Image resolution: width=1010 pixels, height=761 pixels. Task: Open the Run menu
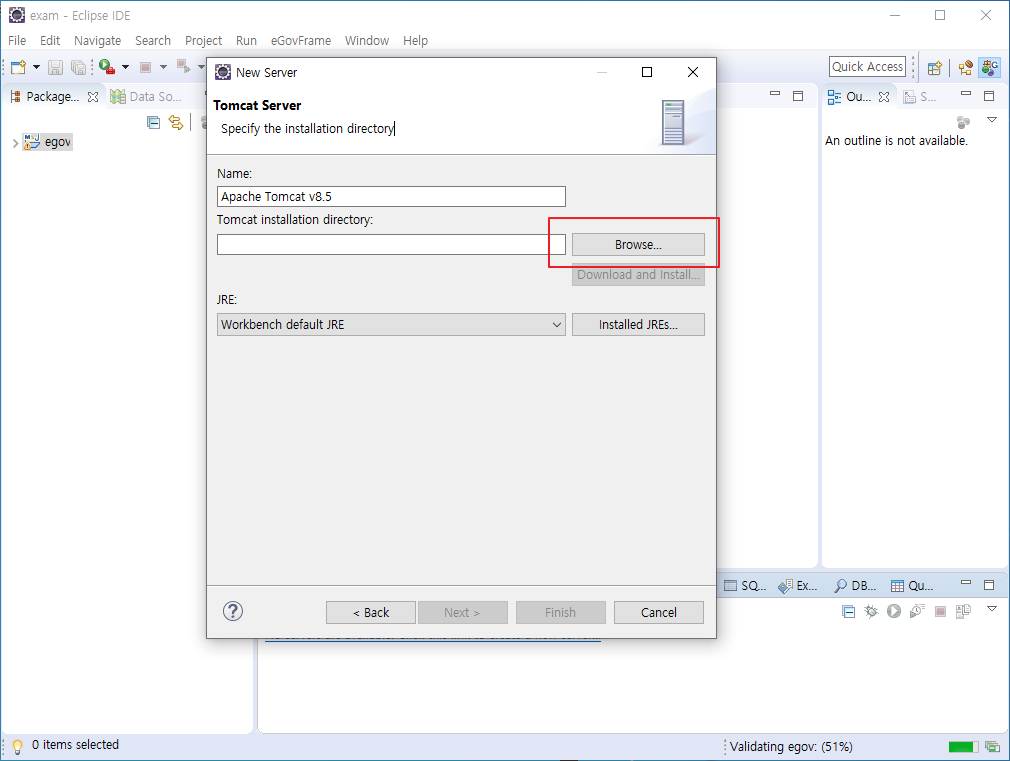tap(246, 41)
